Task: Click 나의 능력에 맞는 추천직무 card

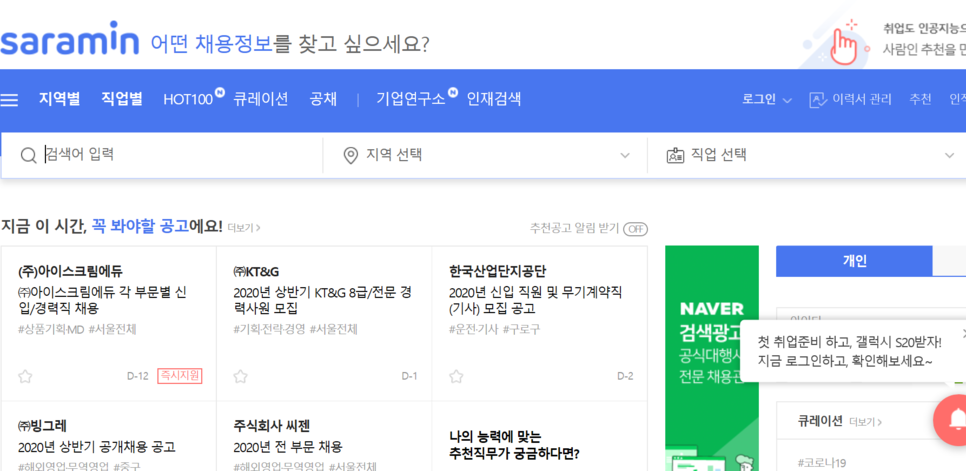Action: (x=514, y=446)
